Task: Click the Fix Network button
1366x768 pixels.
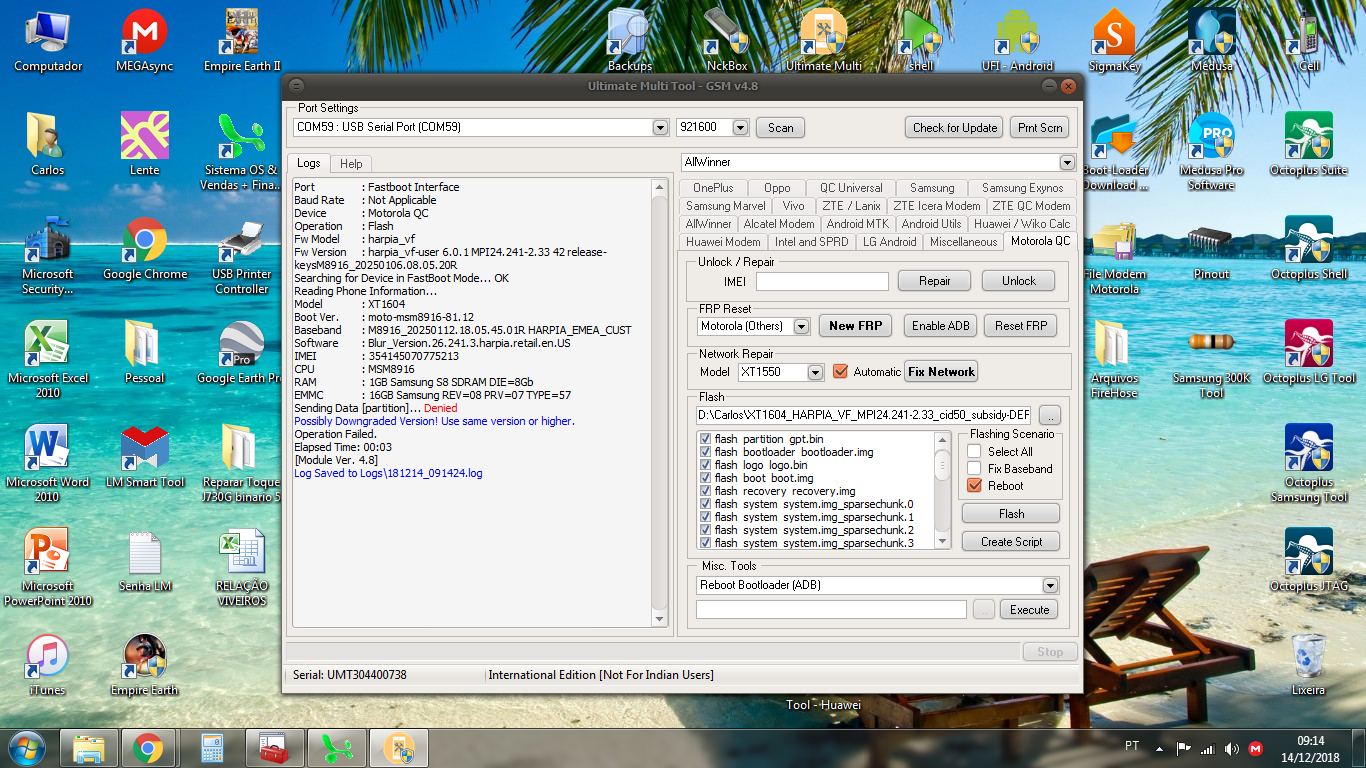Action: tap(941, 371)
